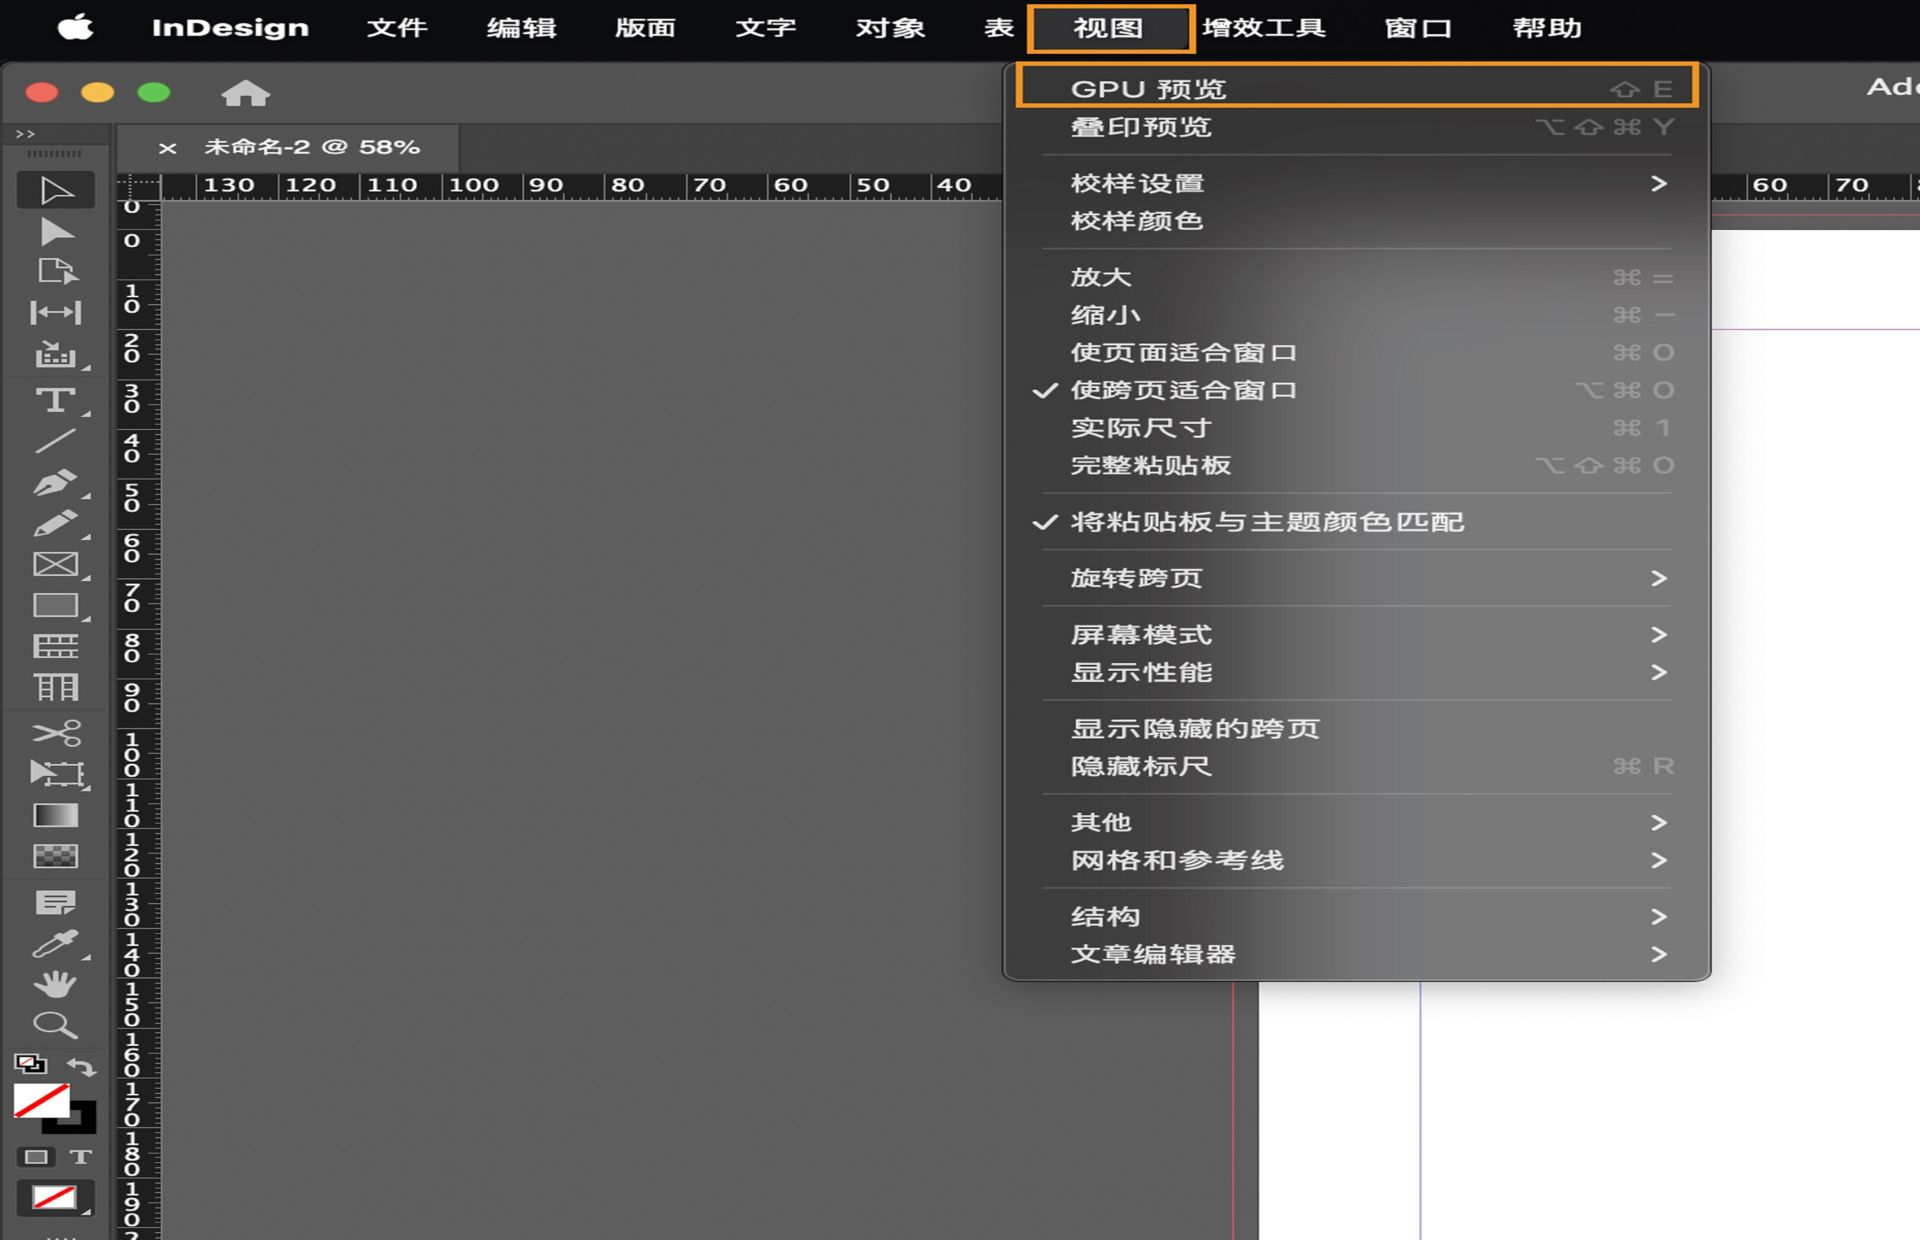Open the 显示性能 submenu

(x=1140, y=673)
